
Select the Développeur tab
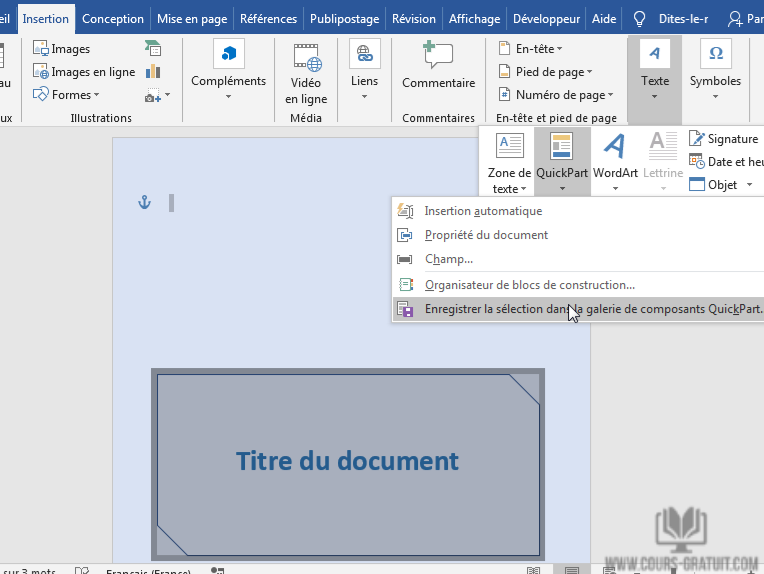tap(546, 19)
